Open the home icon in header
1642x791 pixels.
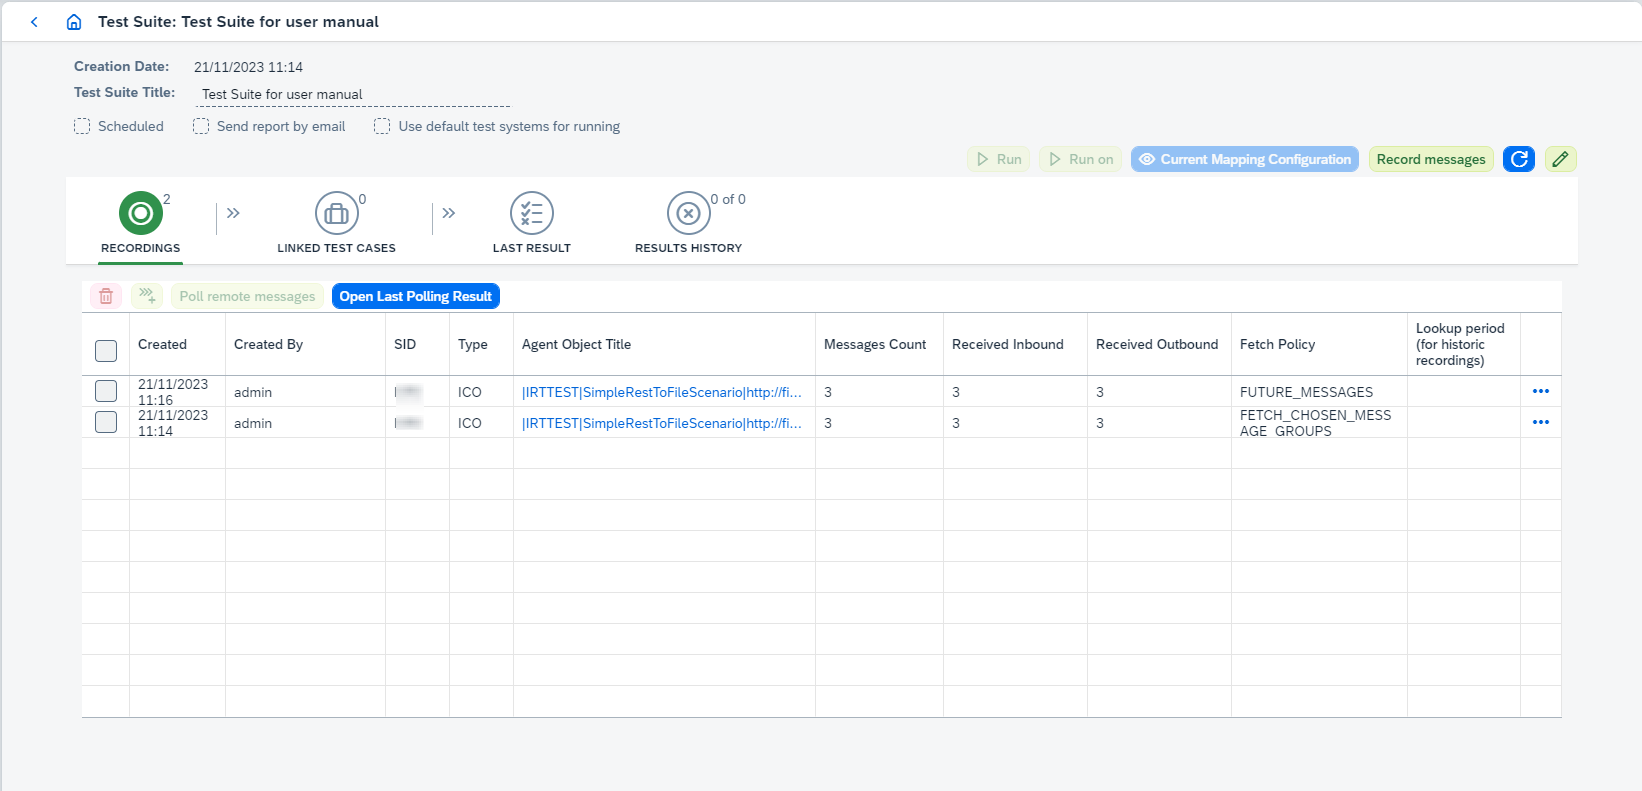click(x=74, y=22)
